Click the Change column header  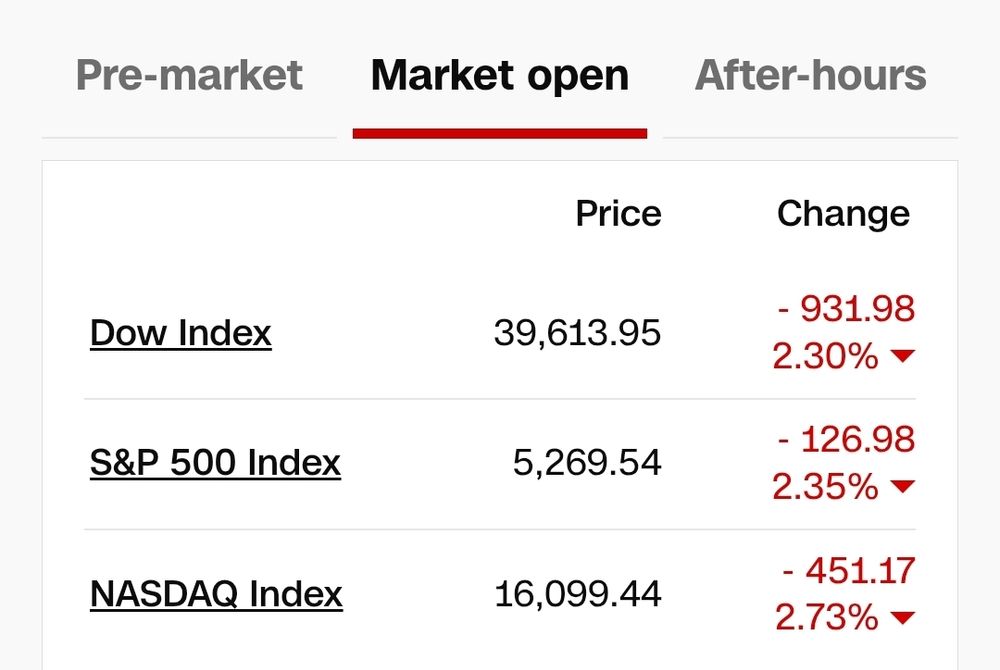(x=843, y=215)
